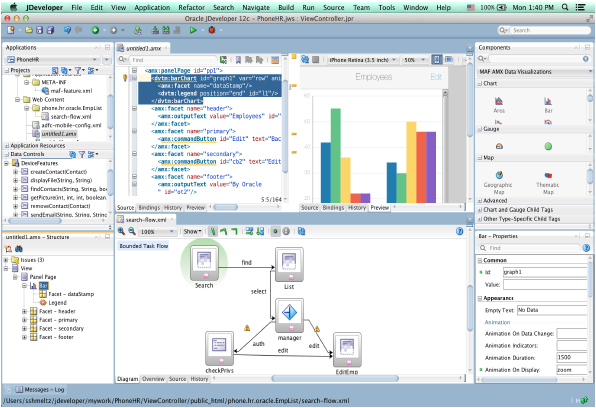Click the Animation Duration field 1500
The width and height of the screenshot is (596, 408).
coord(572,357)
